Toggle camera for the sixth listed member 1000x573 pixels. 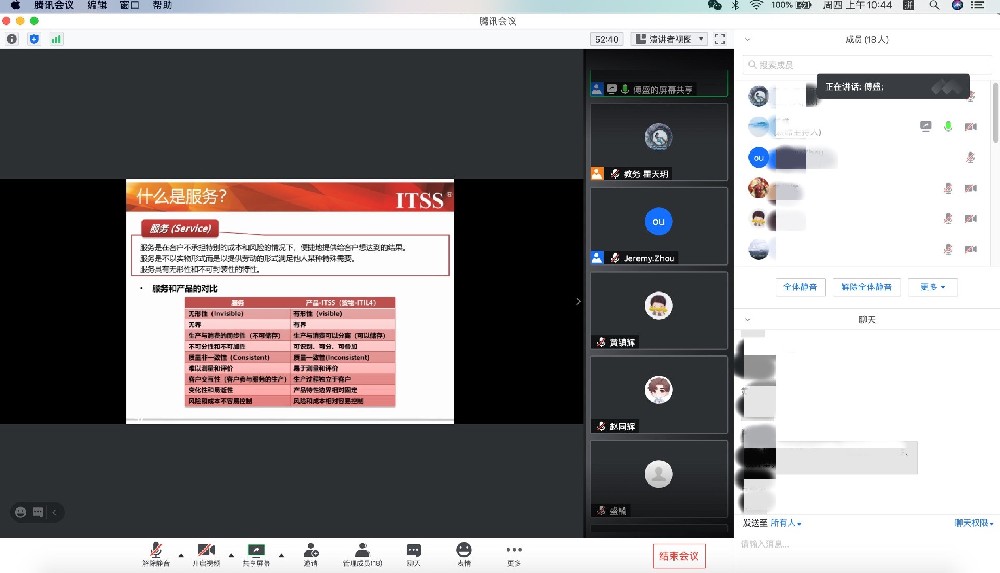971,249
